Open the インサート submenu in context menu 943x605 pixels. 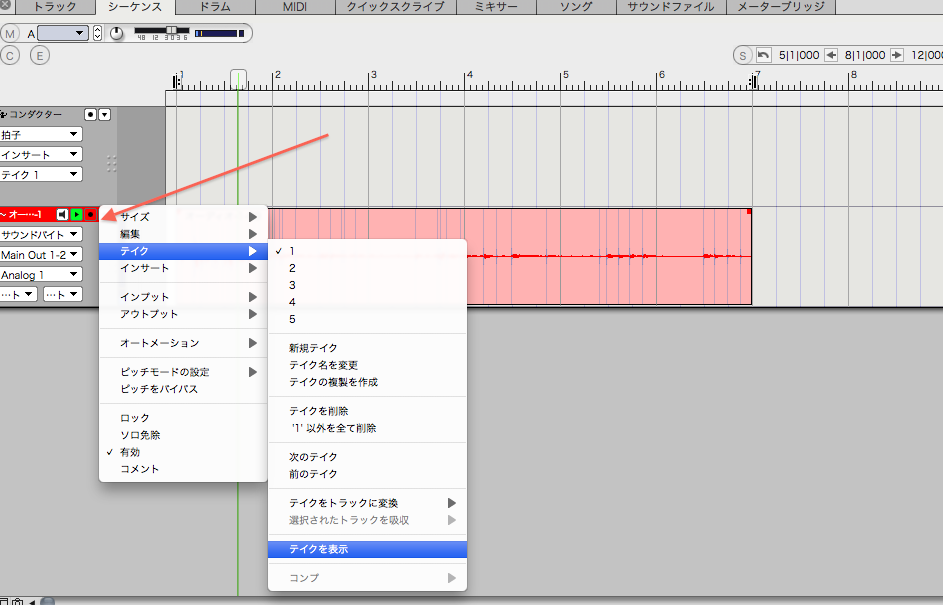[183, 268]
